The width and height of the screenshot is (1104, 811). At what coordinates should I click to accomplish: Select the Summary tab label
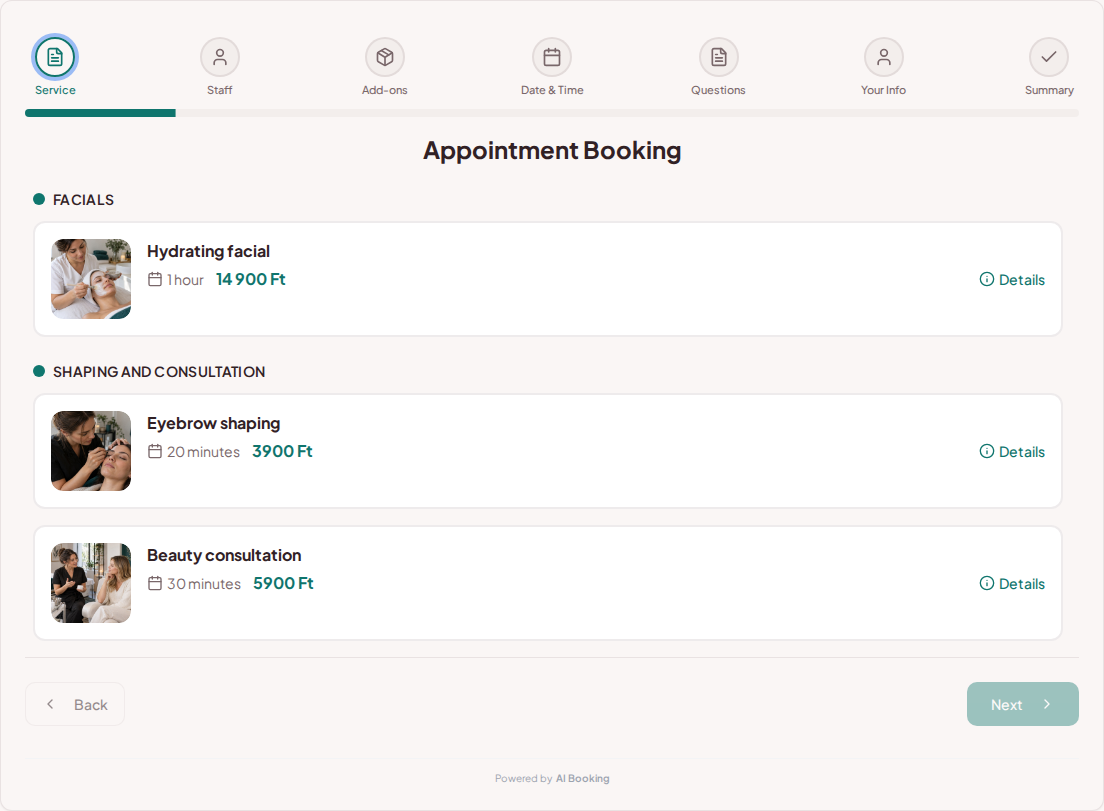[1049, 90]
